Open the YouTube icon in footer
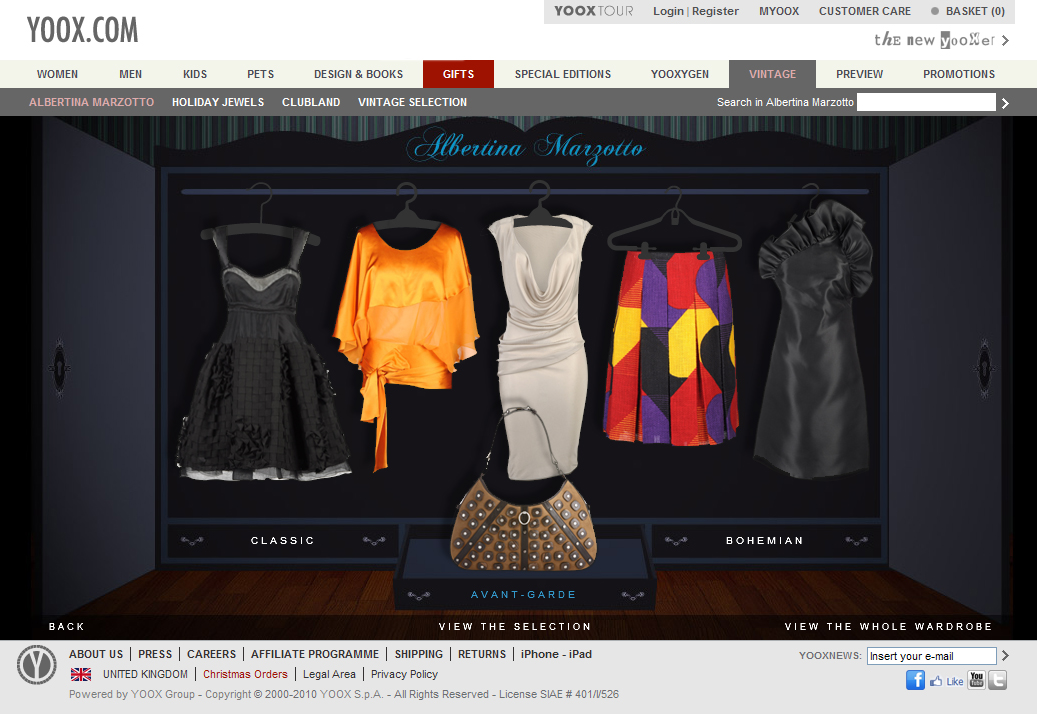The width and height of the screenshot is (1037, 714). pyautogui.click(x=977, y=680)
